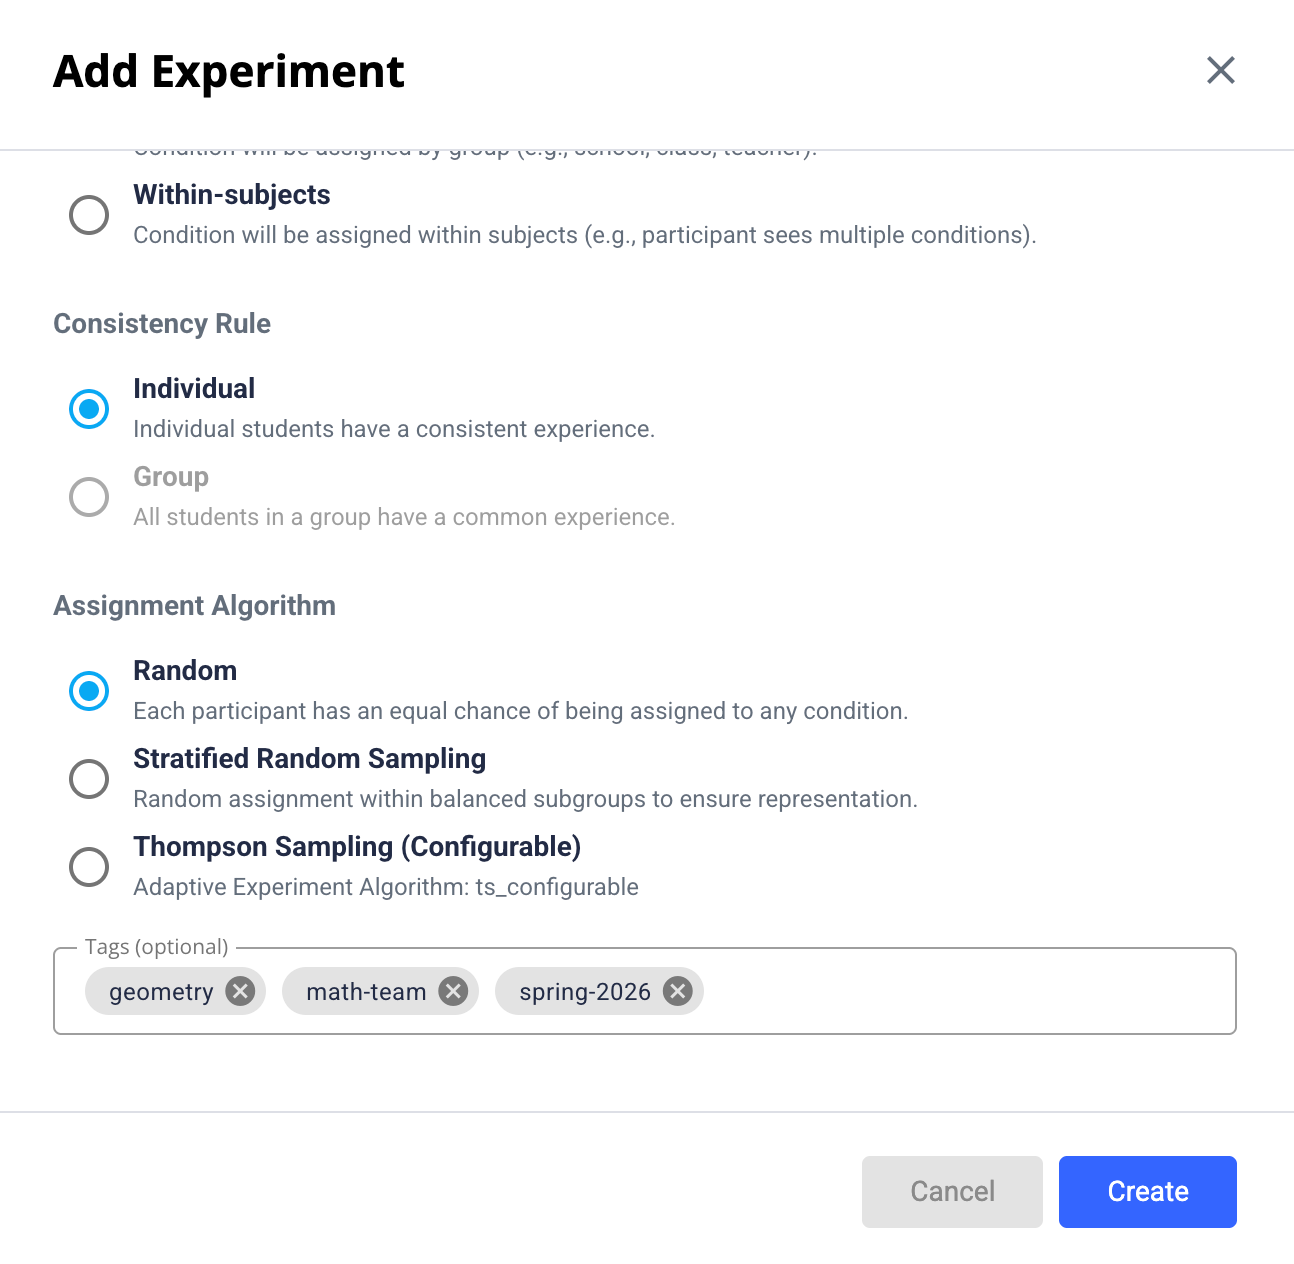Select the Within-subjects radio option
This screenshot has height=1264, width=1294.
point(89,214)
